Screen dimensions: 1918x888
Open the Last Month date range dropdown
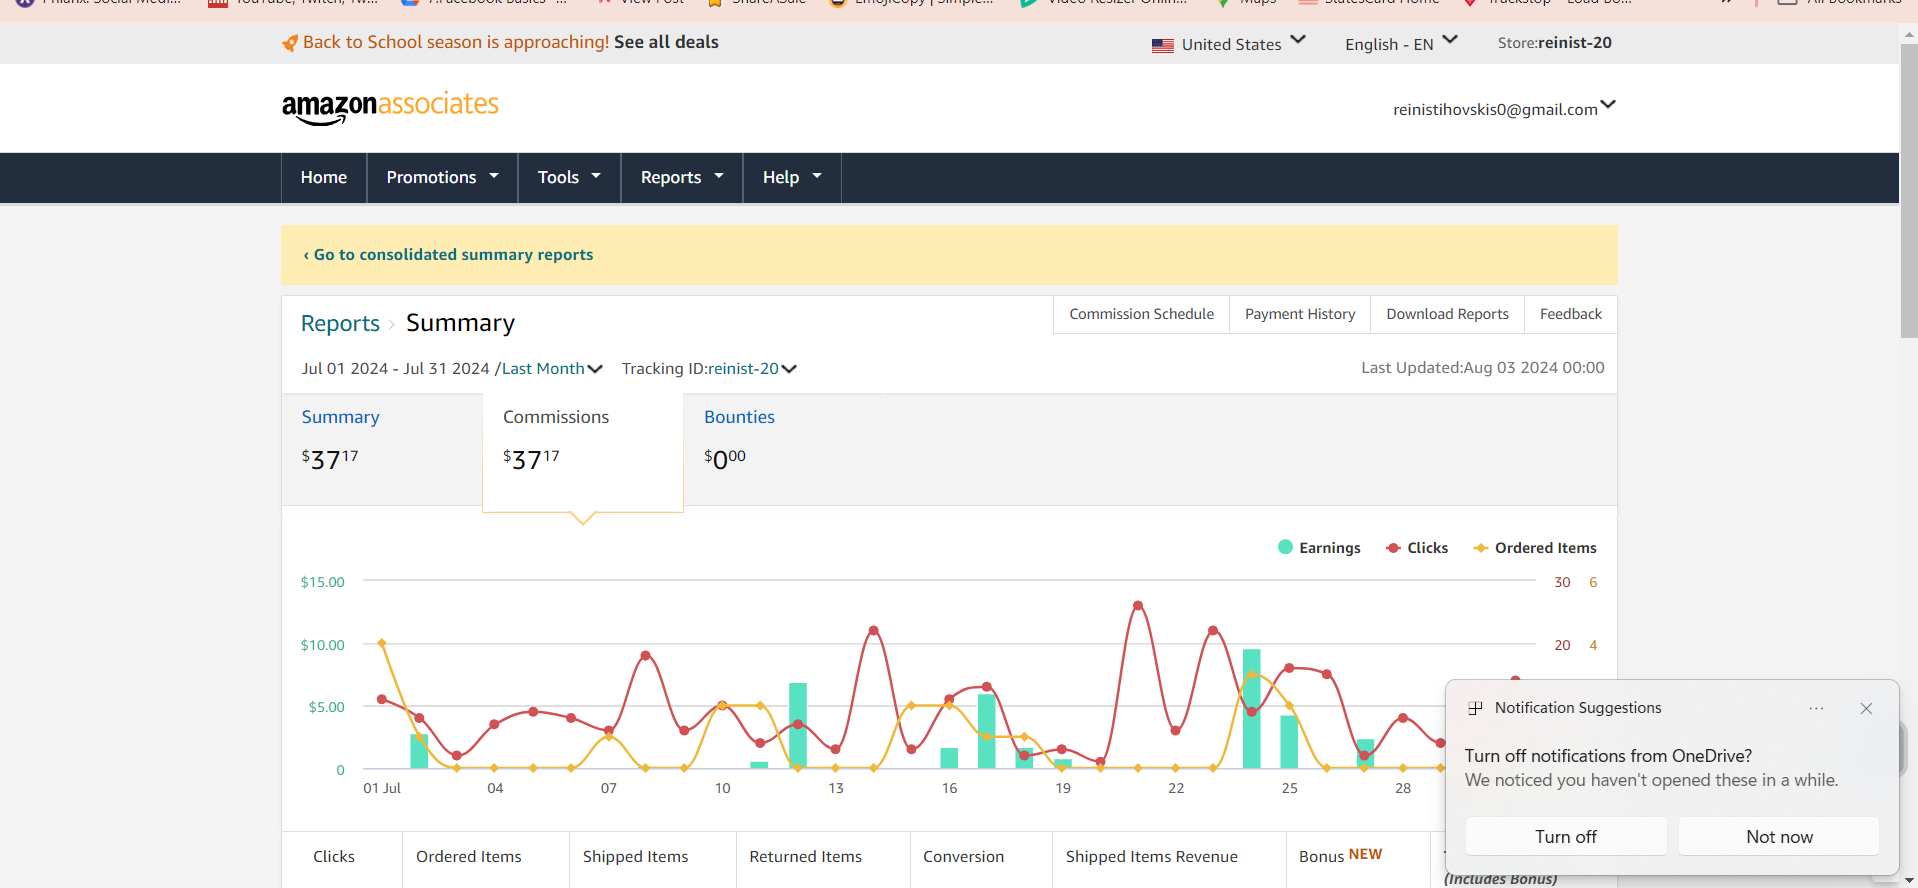[x=552, y=368]
